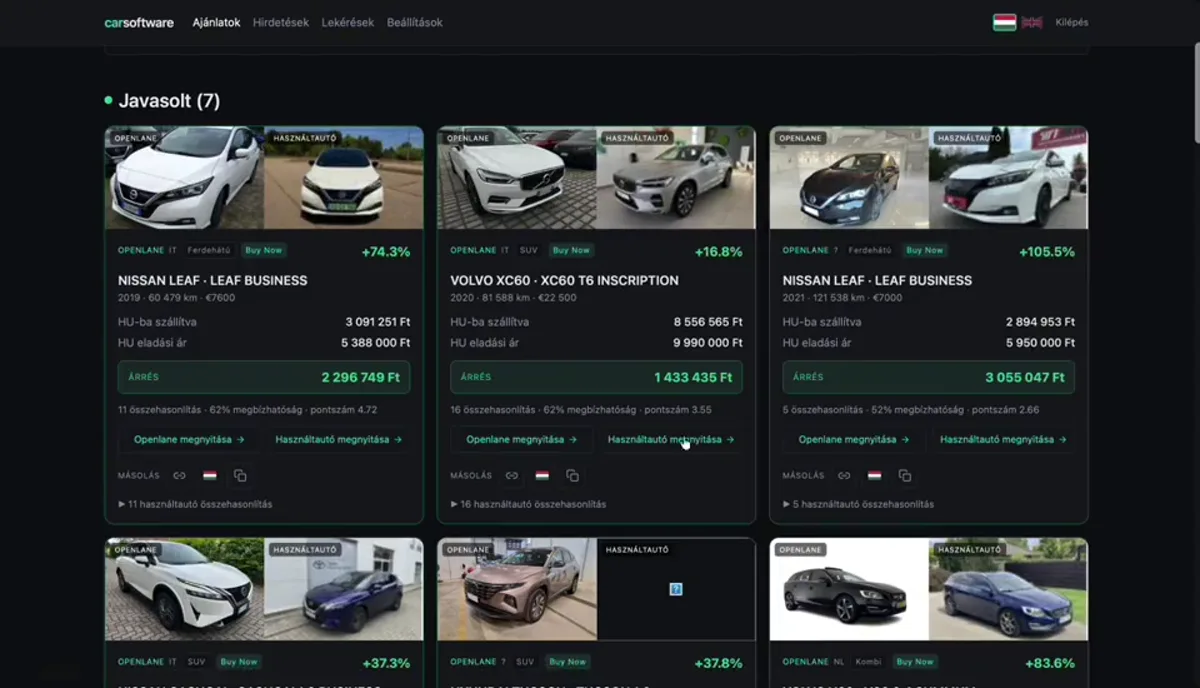The image size is (1200, 688).
Task: Click duplicate copy icon on Volvo XC60 card
Action: [572, 476]
